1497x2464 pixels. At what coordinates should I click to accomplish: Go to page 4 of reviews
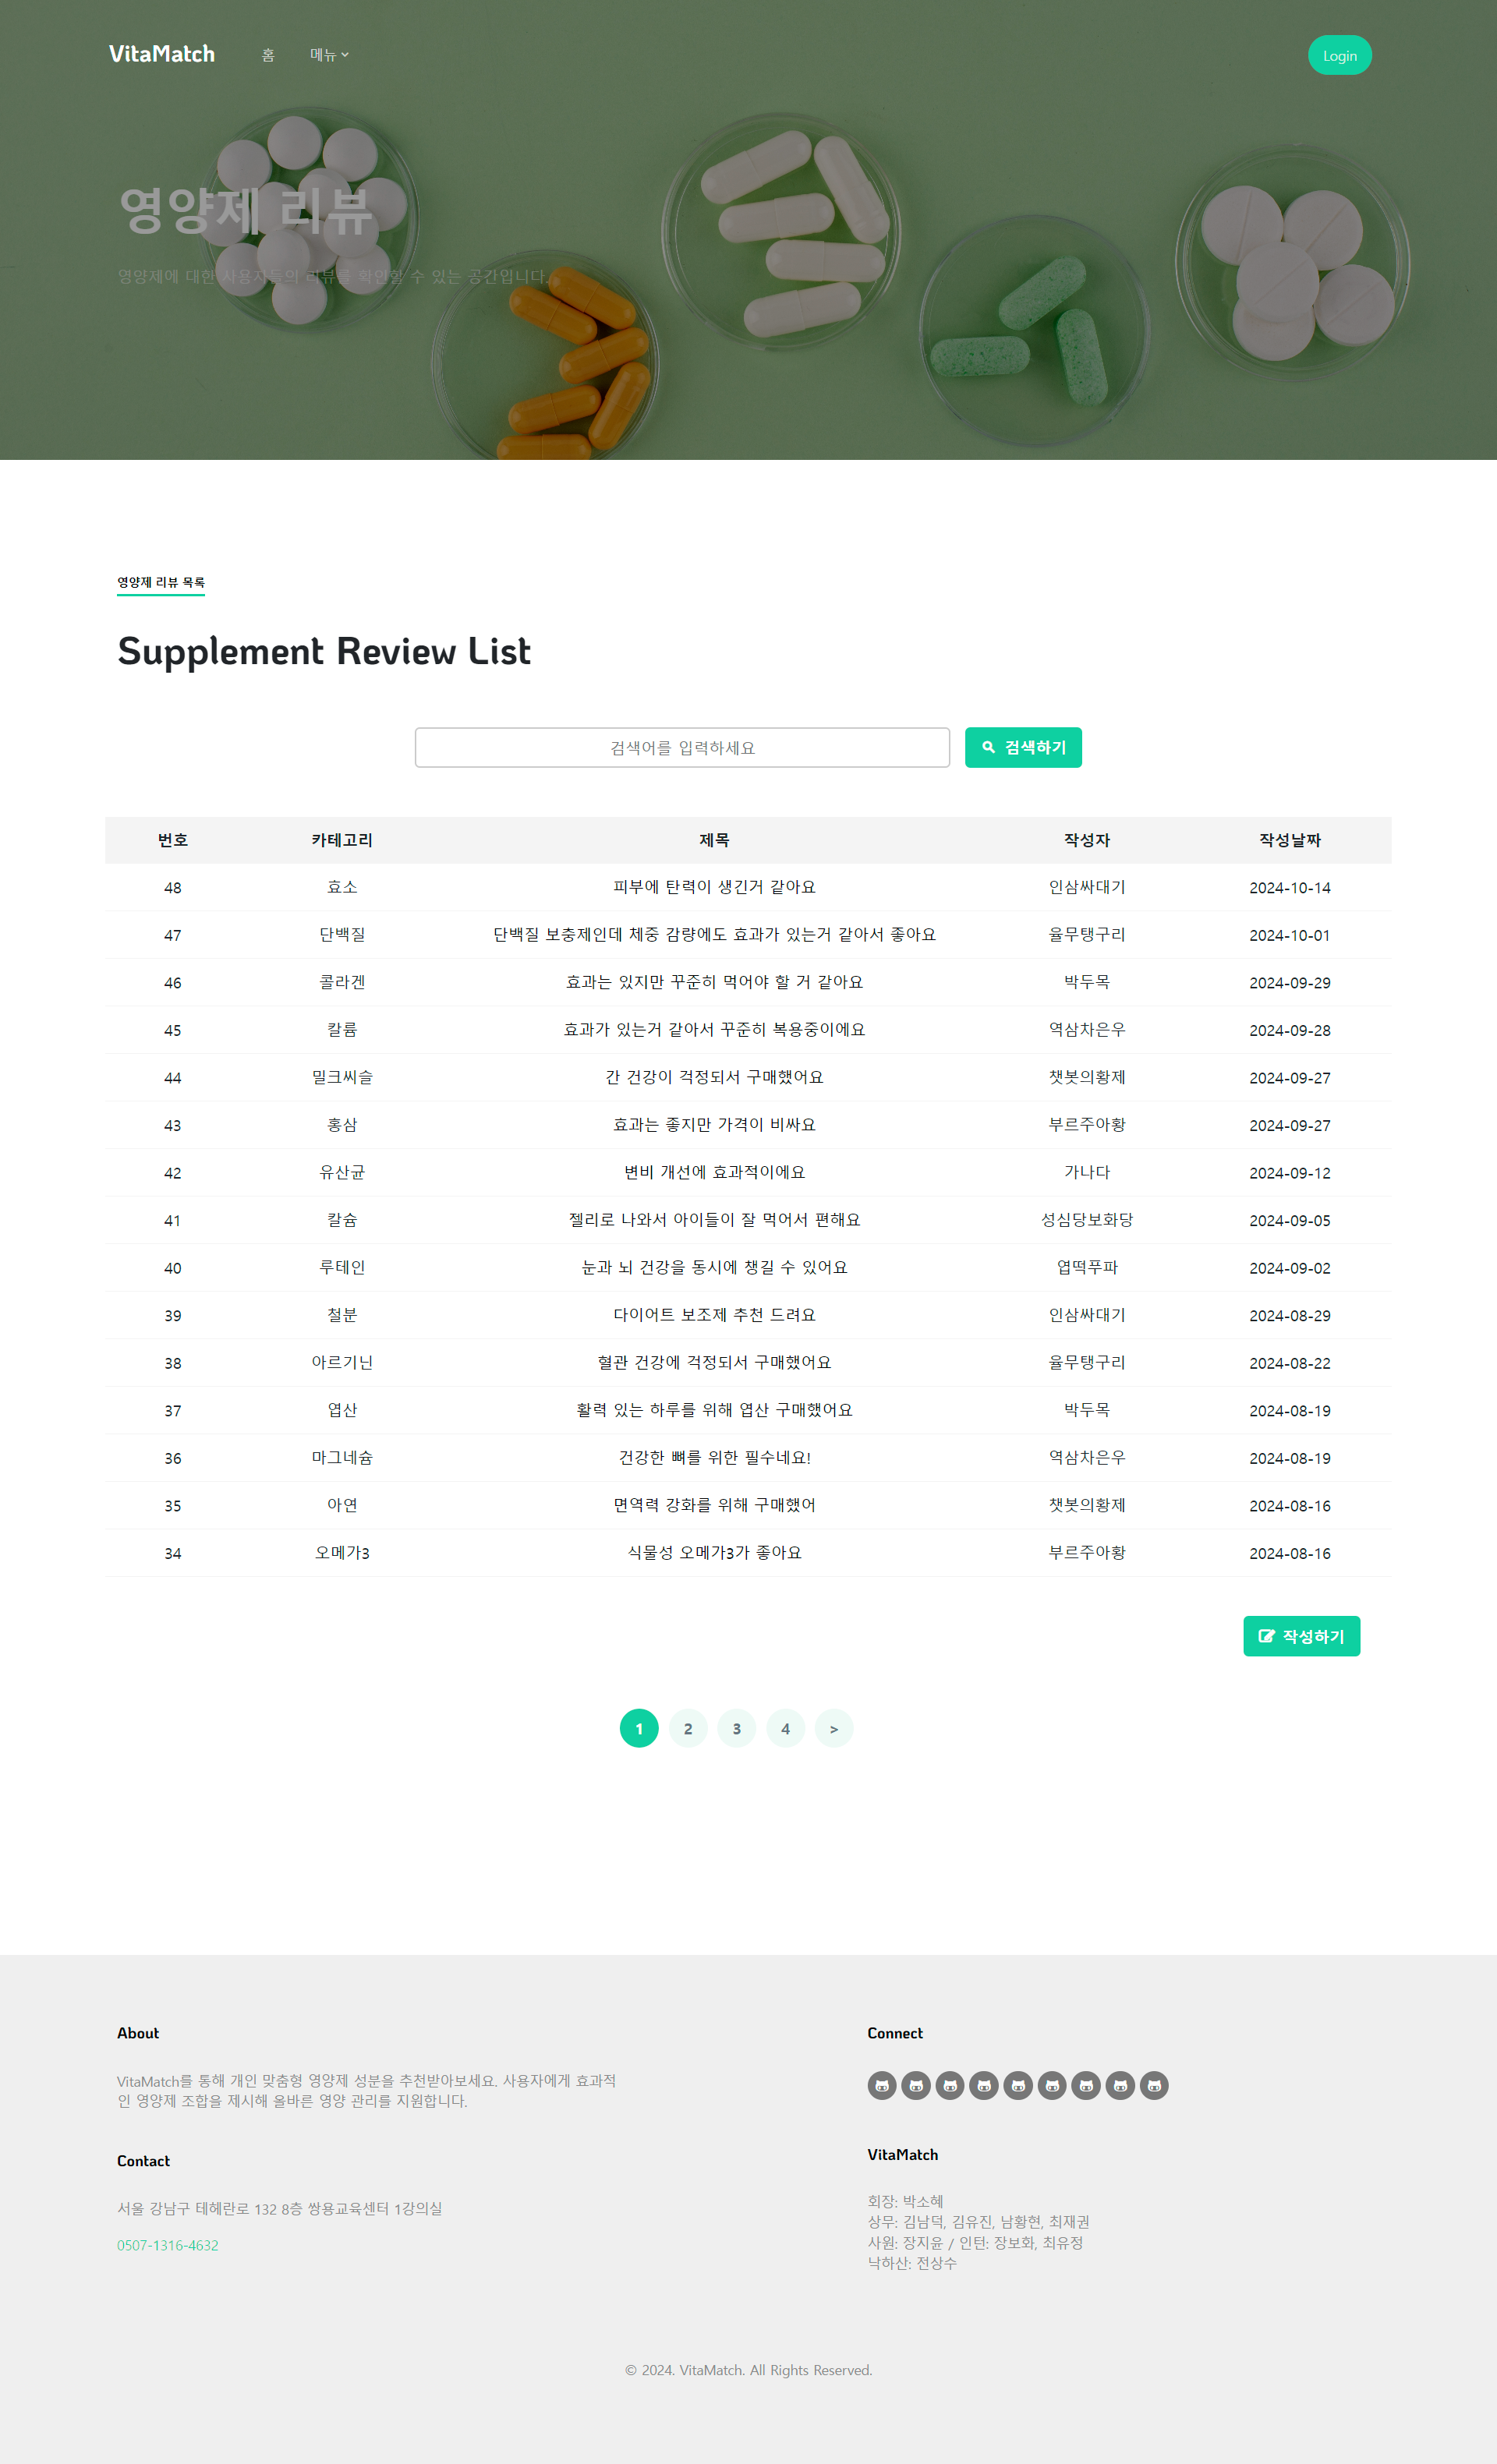point(785,1728)
